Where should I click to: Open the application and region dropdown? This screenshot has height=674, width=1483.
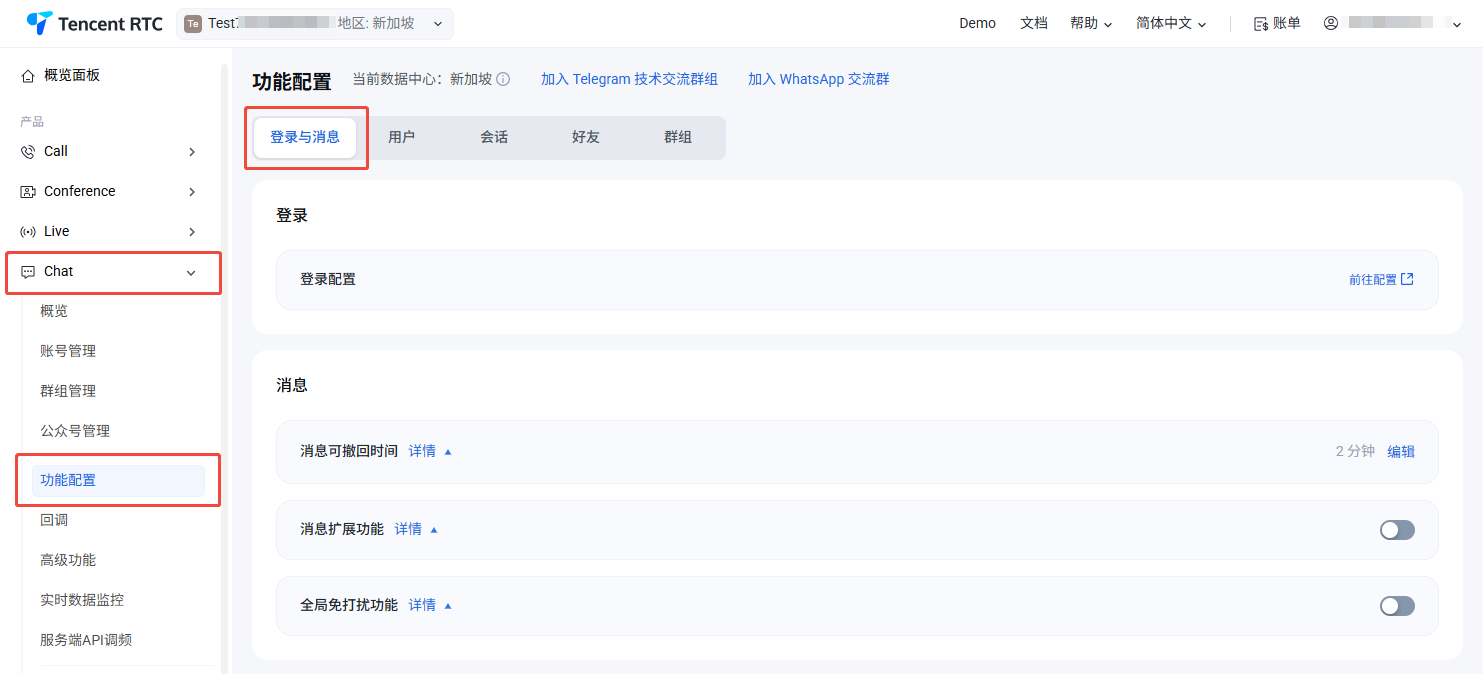(x=315, y=23)
